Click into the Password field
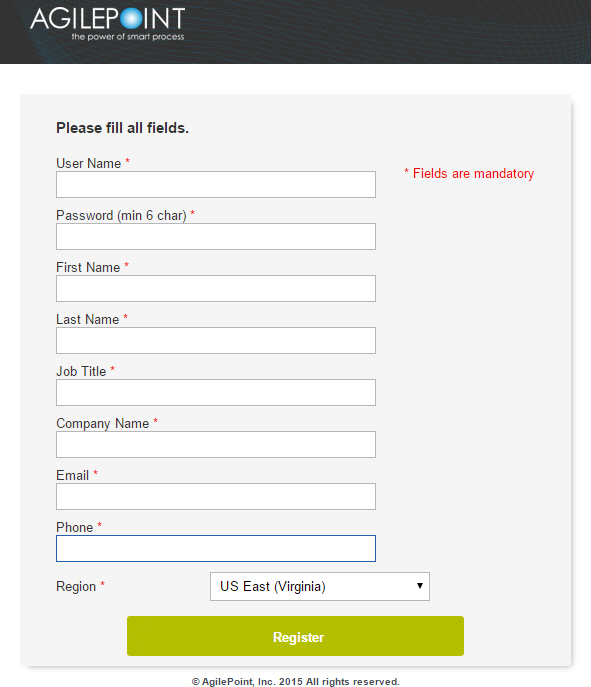The width and height of the screenshot is (591, 687). click(216, 237)
